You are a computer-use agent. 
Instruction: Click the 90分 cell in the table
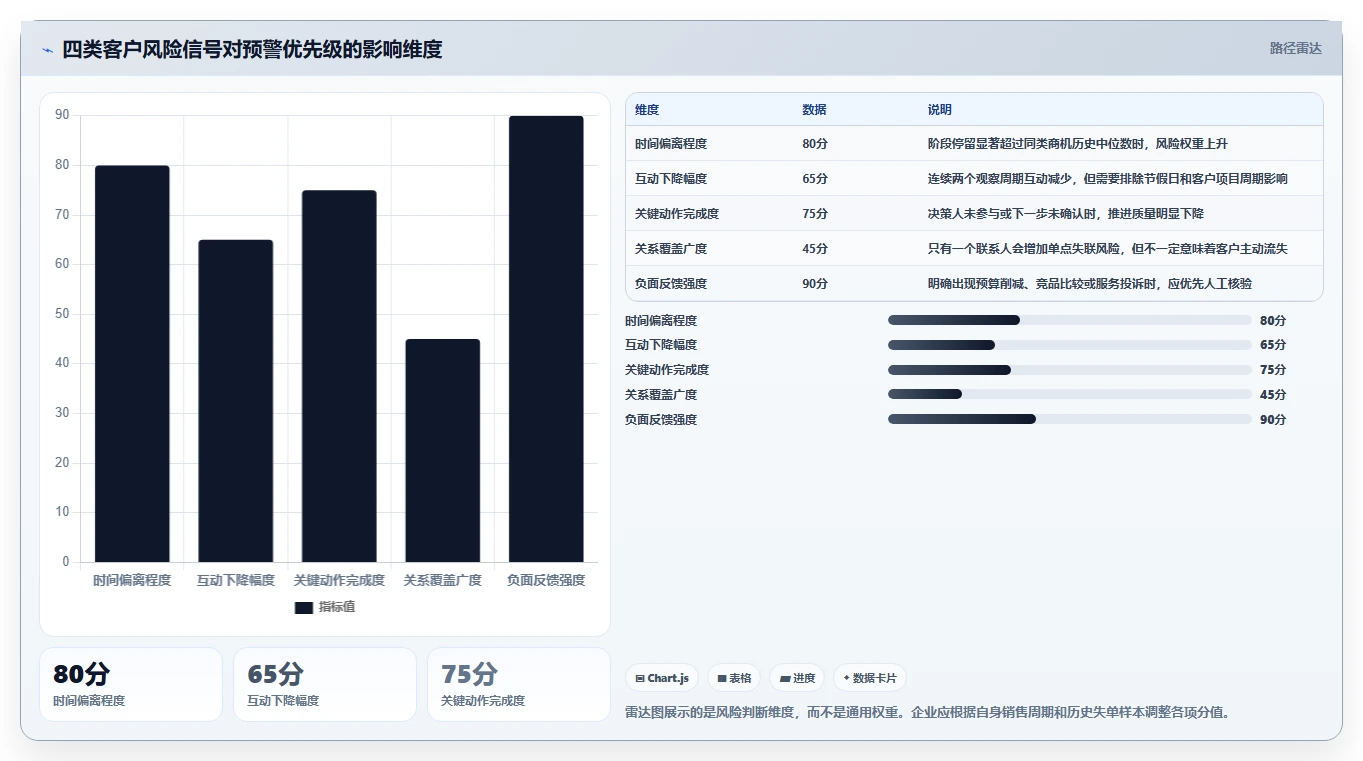815,284
